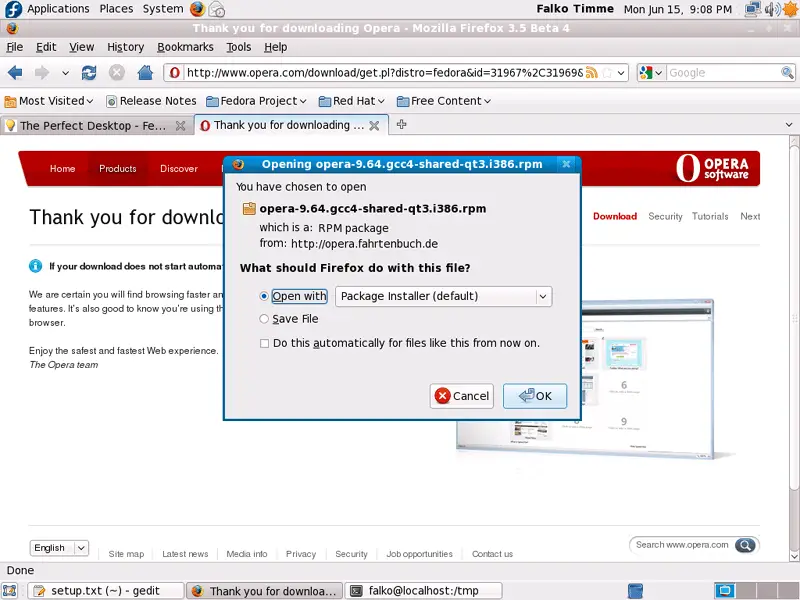
Task: Click the RSS feed icon in address bar
Action: 591,72
